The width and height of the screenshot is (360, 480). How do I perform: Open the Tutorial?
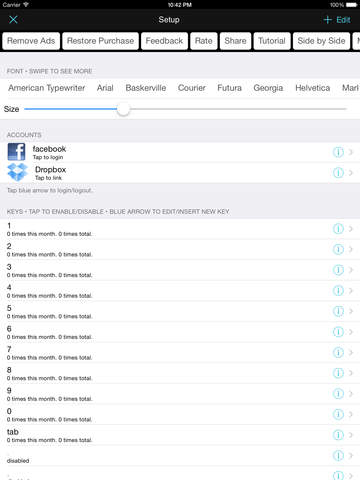tap(272, 41)
